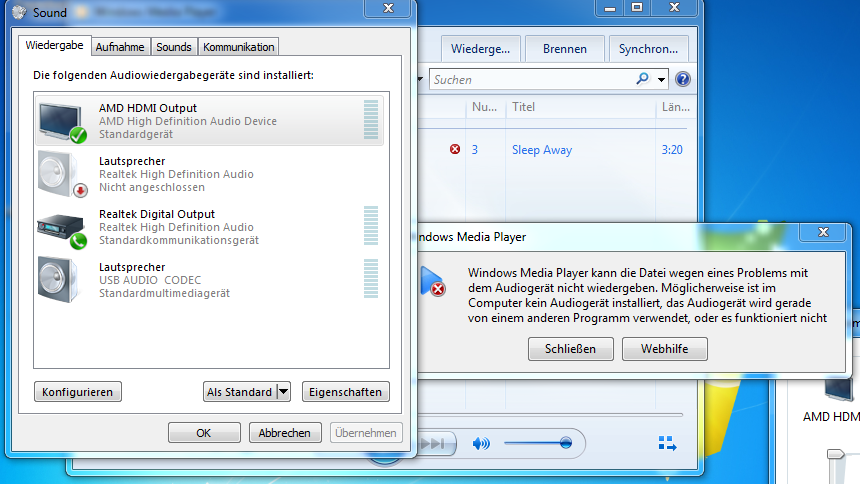Switch to the Wiedergabe tab in Sound
Screen dimensions: 860x484
point(54,46)
